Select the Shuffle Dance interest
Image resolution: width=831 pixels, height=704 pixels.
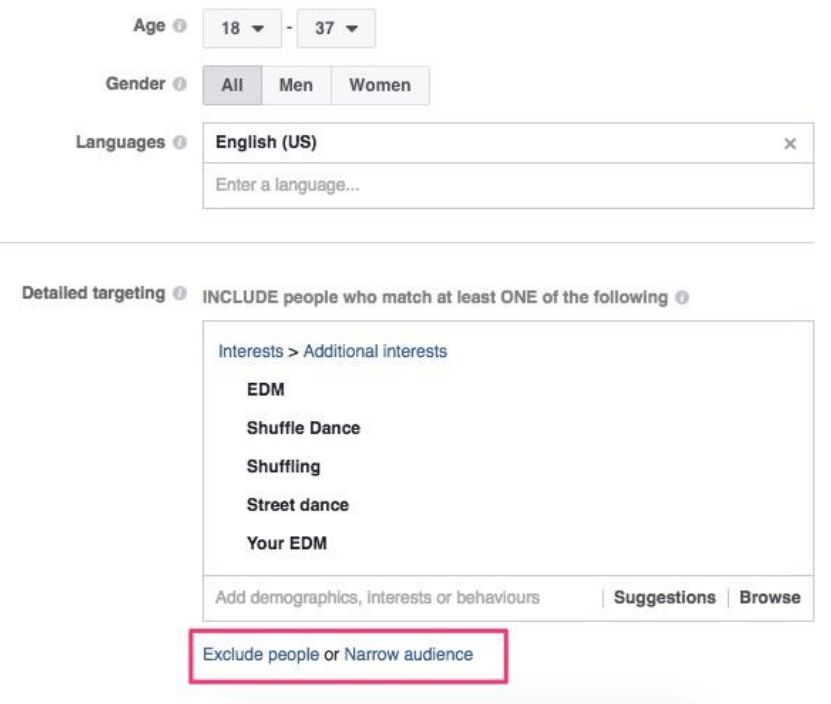click(303, 428)
